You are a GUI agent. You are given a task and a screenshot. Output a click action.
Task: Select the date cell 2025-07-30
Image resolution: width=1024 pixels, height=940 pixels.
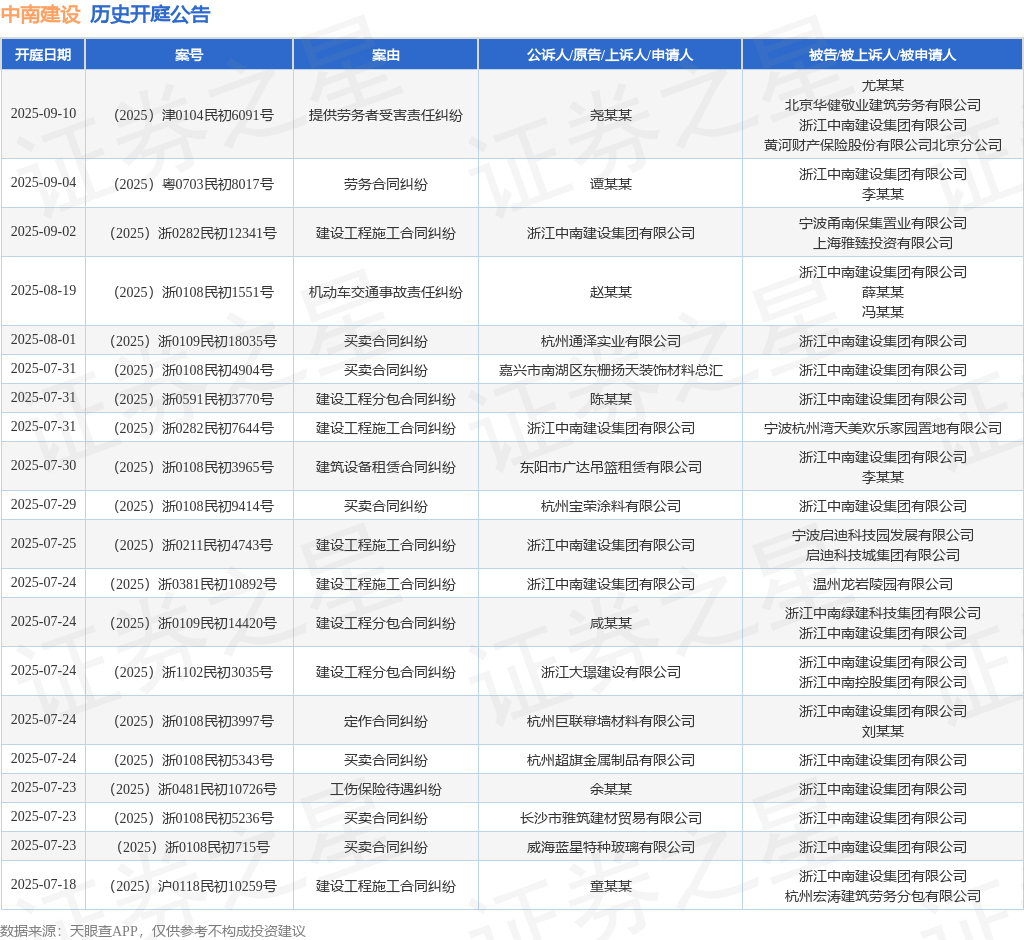[x=43, y=466]
